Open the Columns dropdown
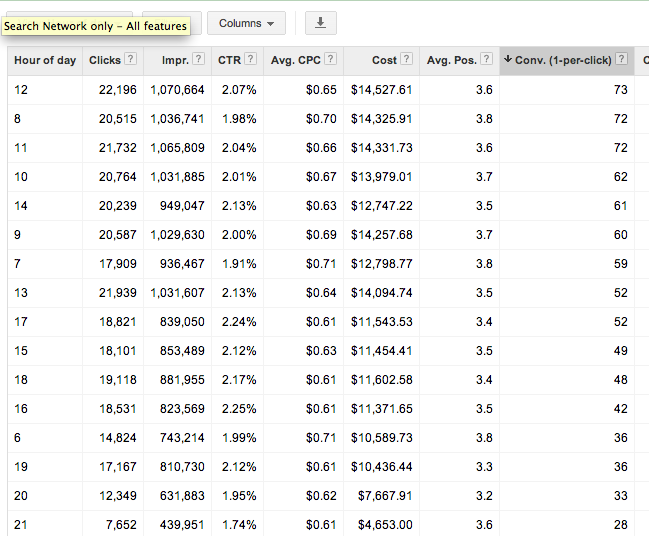The height and width of the screenshot is (536, 649). 246,23
